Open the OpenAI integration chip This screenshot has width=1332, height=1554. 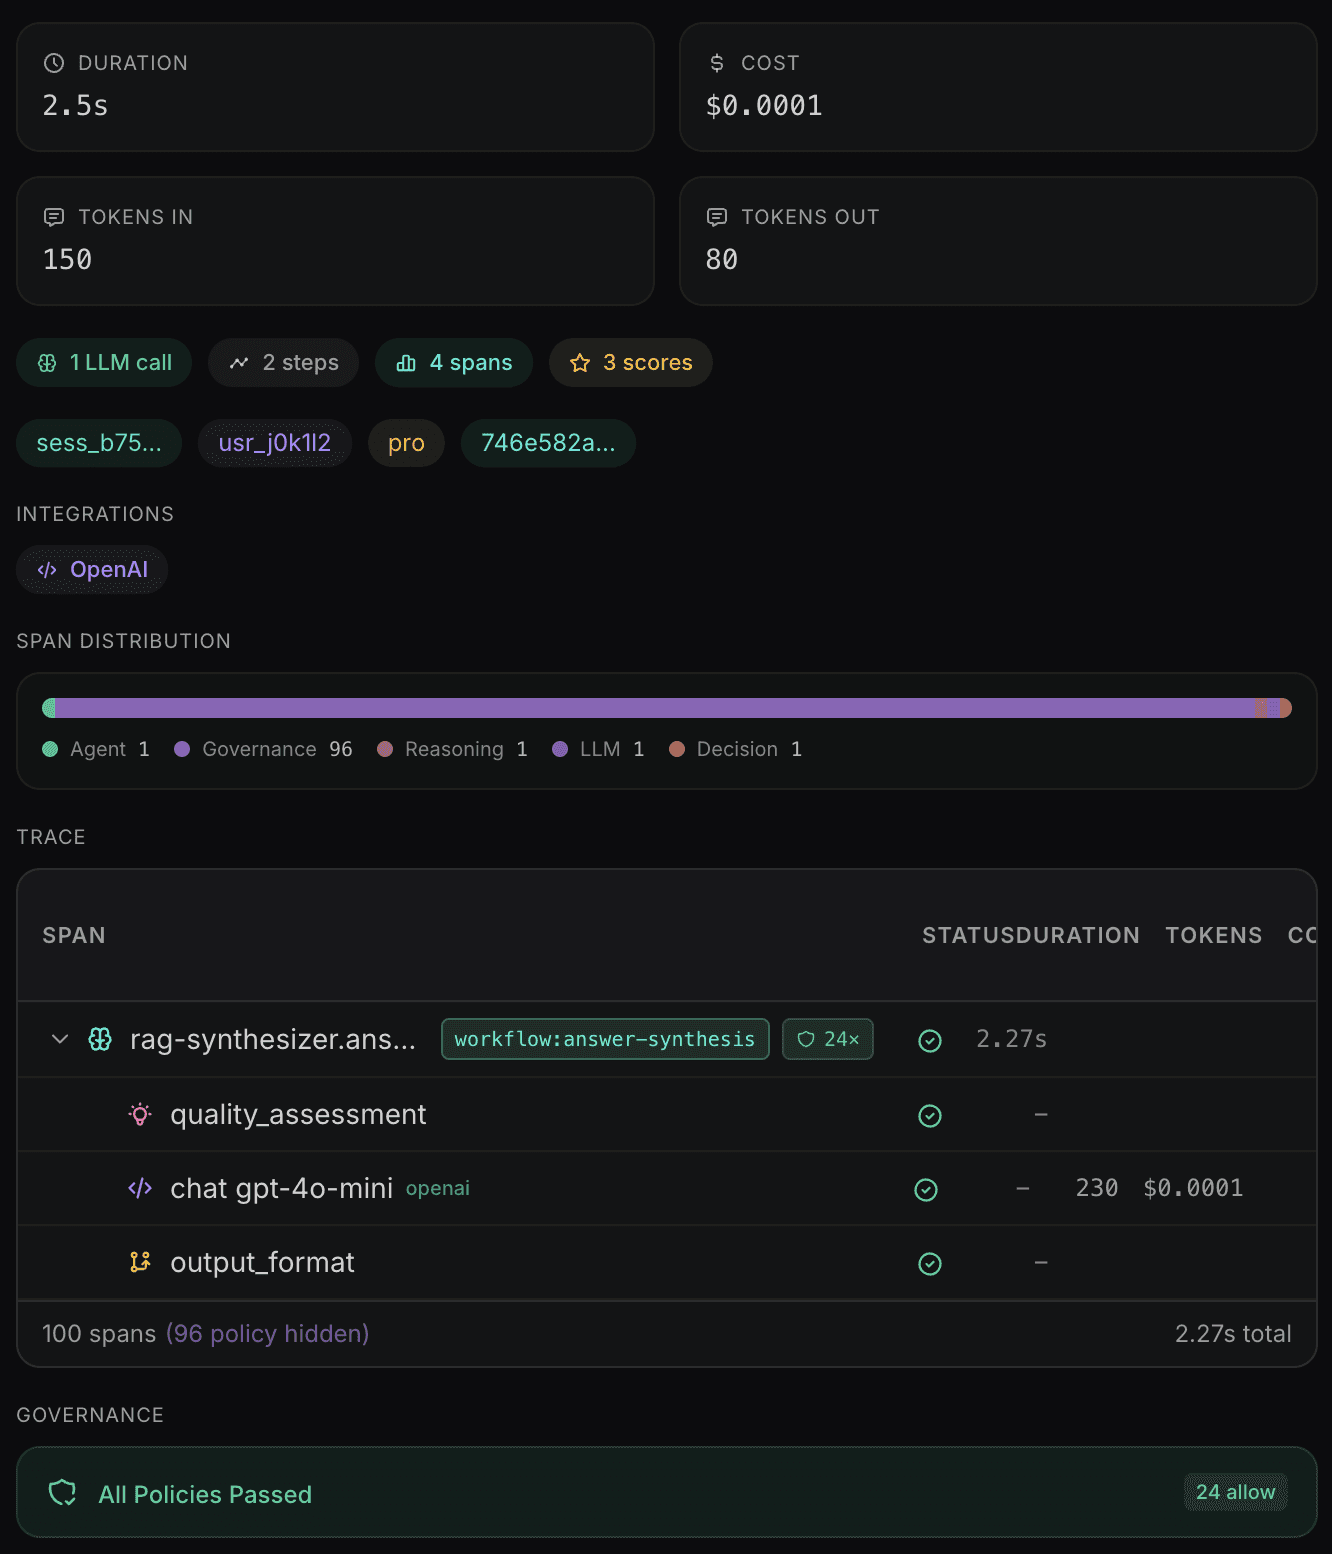92,570
